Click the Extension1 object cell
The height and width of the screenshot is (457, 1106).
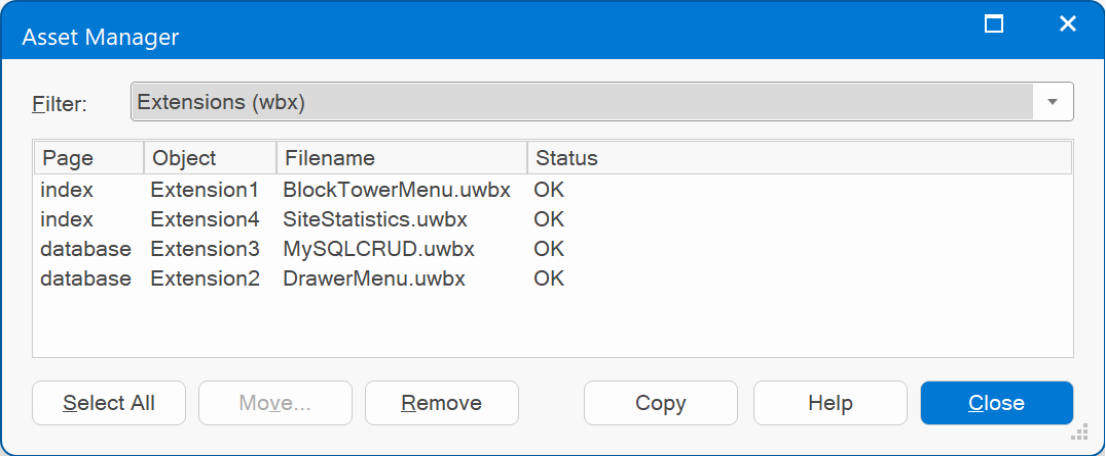pos(205,190)
